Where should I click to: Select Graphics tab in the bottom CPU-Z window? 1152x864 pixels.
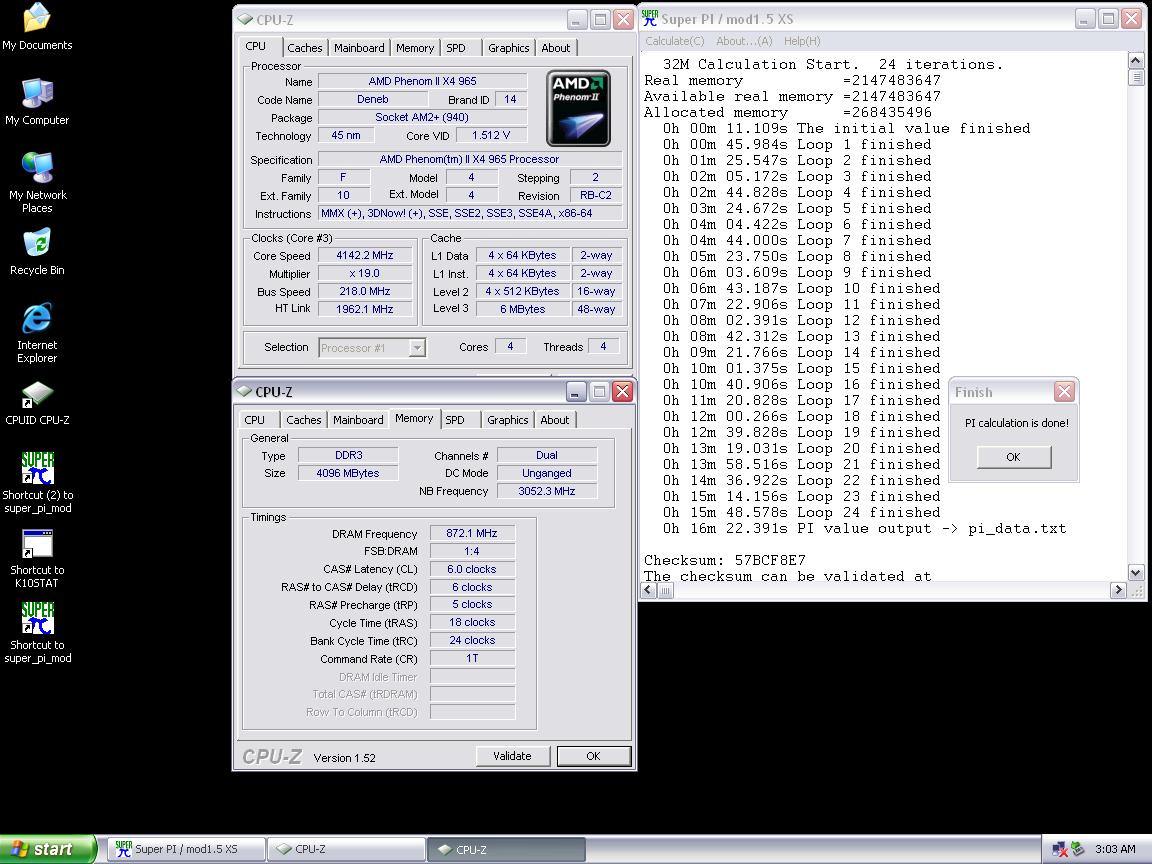click(x=508, y=420)
